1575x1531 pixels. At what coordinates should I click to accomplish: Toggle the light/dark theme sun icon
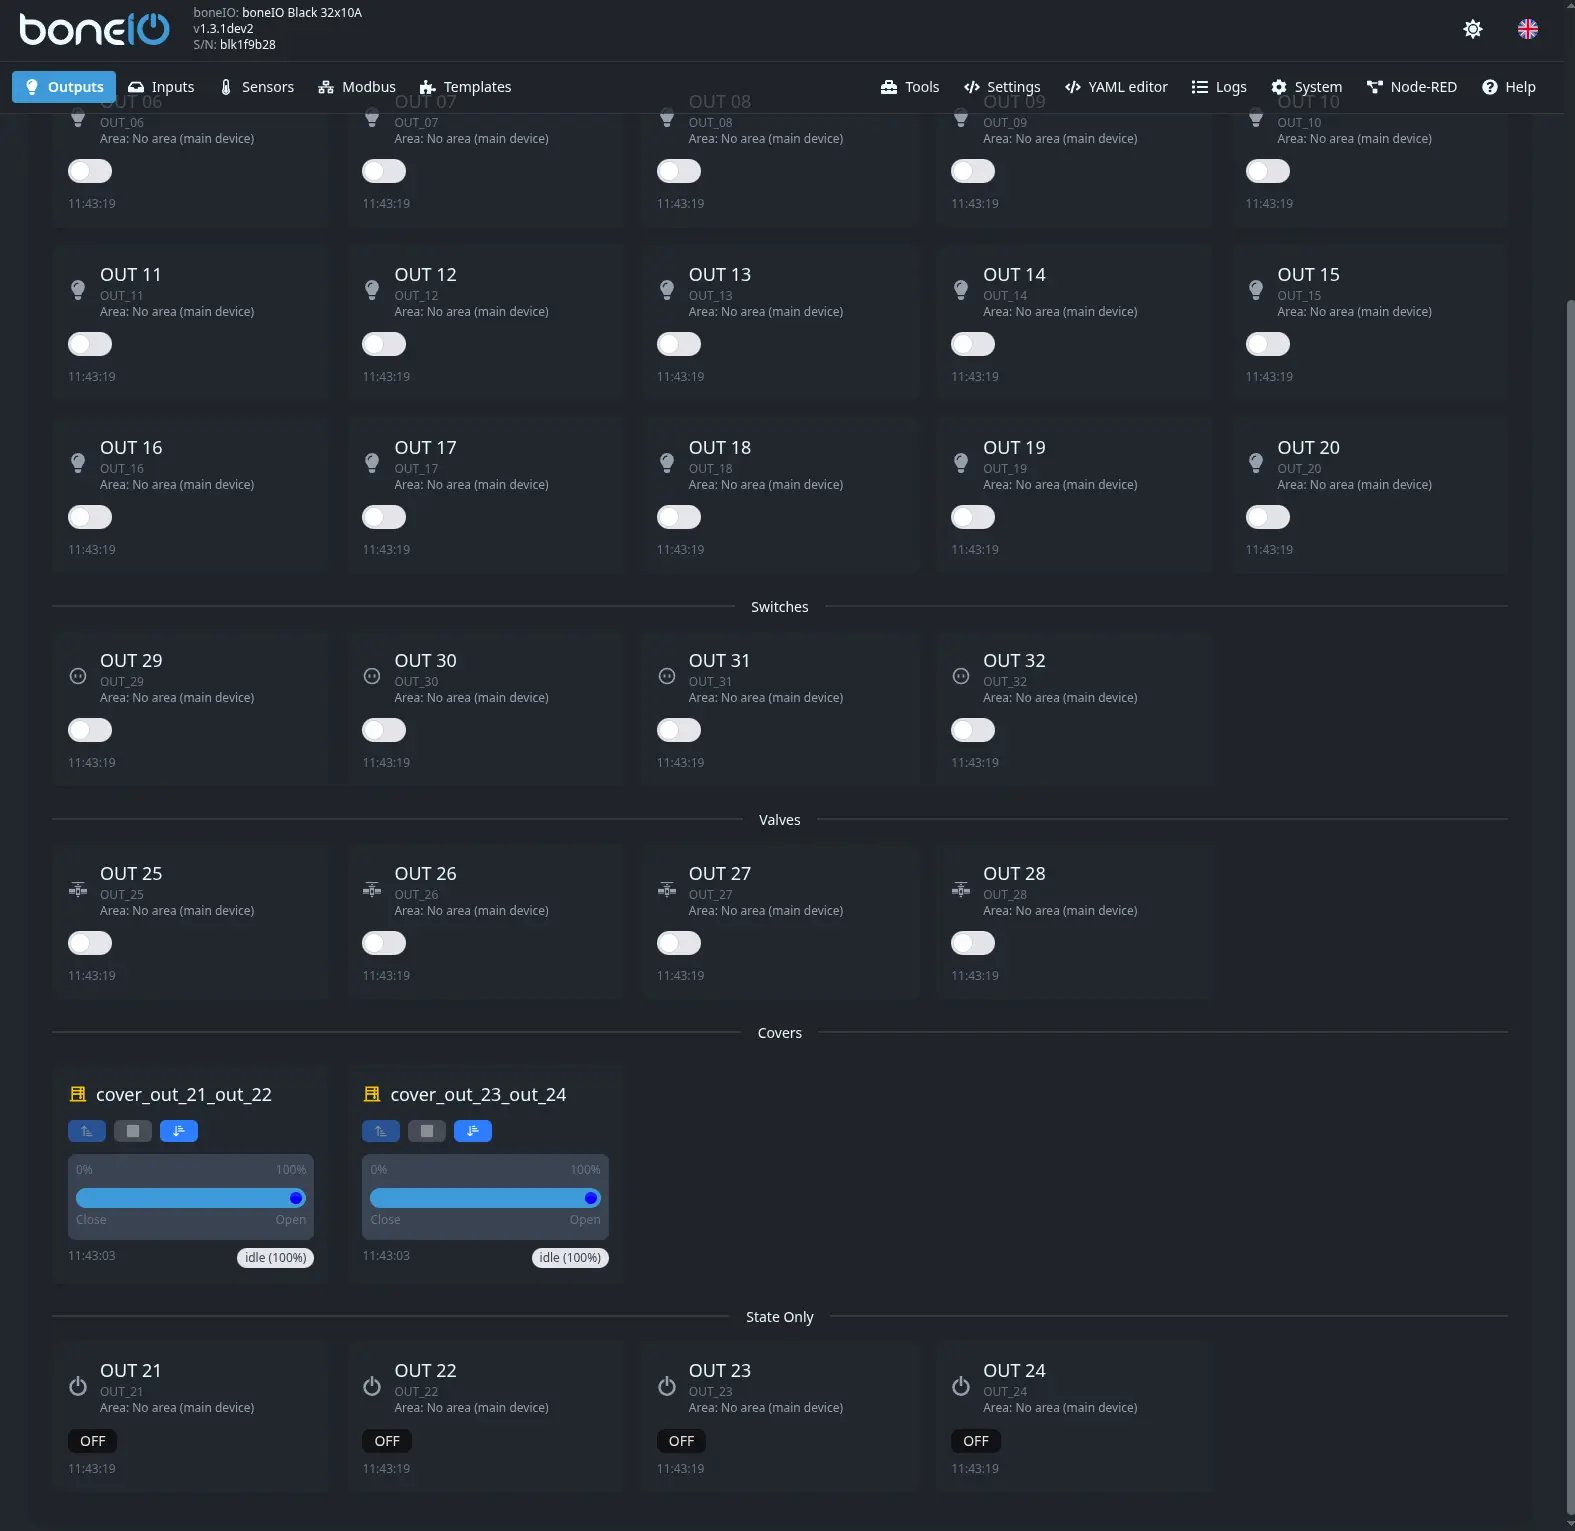pyautogui.click(x=1472, y=29)
